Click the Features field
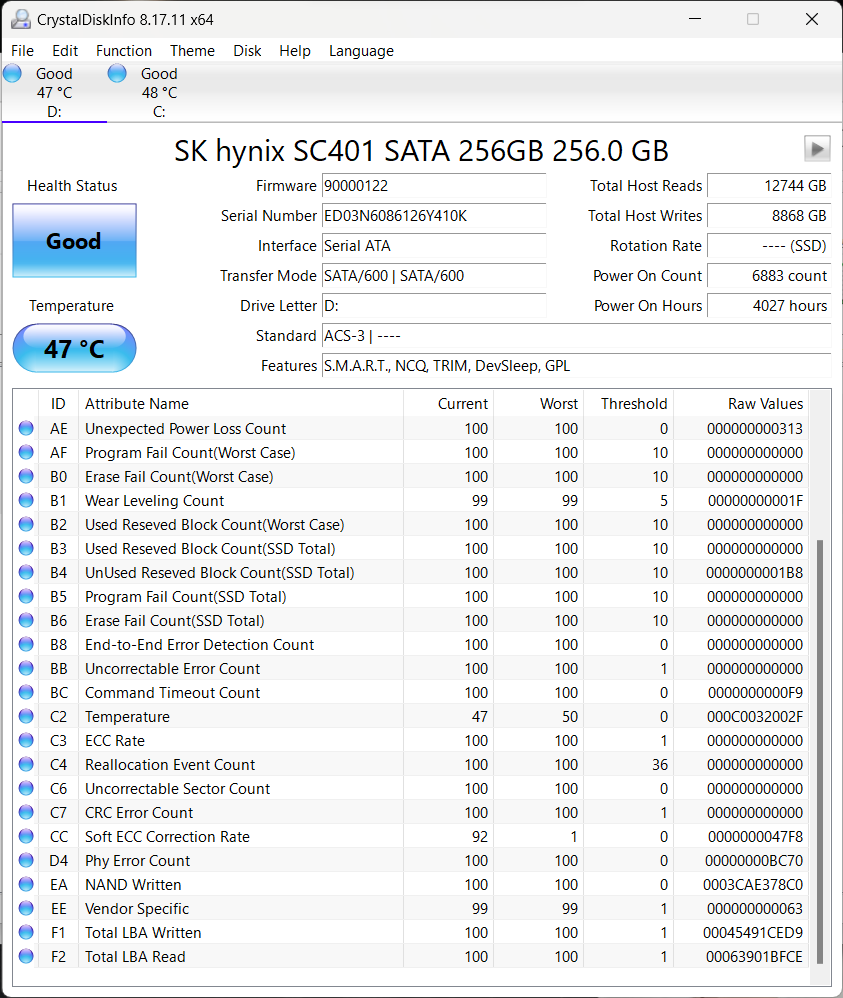The height and width of the screenshot is (998, 843). [576, 365]
